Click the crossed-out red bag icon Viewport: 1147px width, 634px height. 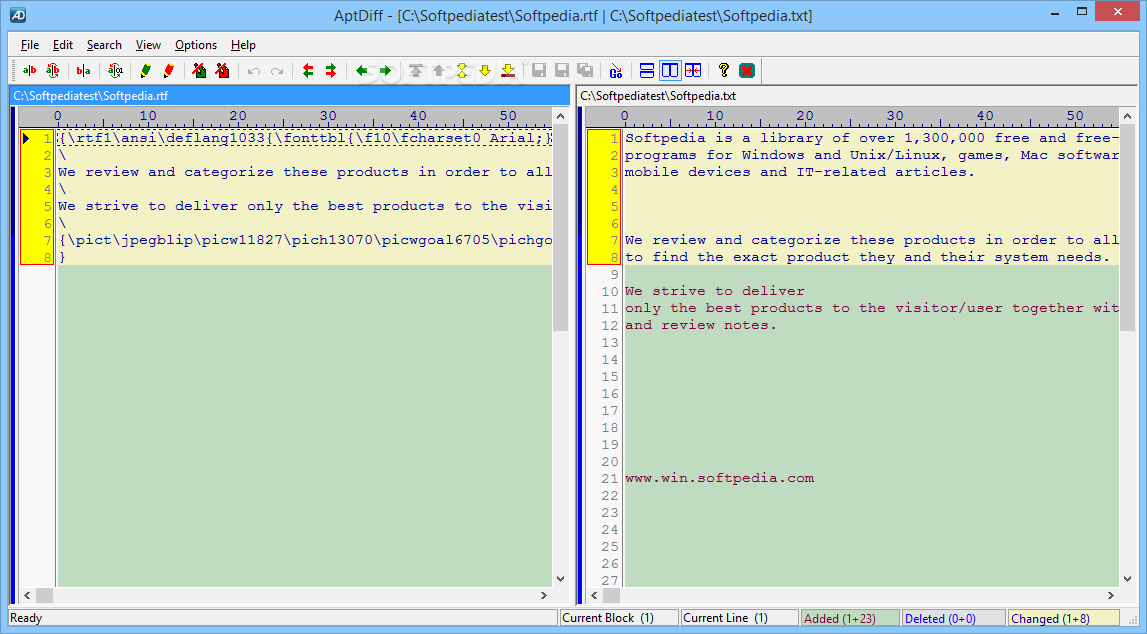pyautogui.click(x=222, y=70)
